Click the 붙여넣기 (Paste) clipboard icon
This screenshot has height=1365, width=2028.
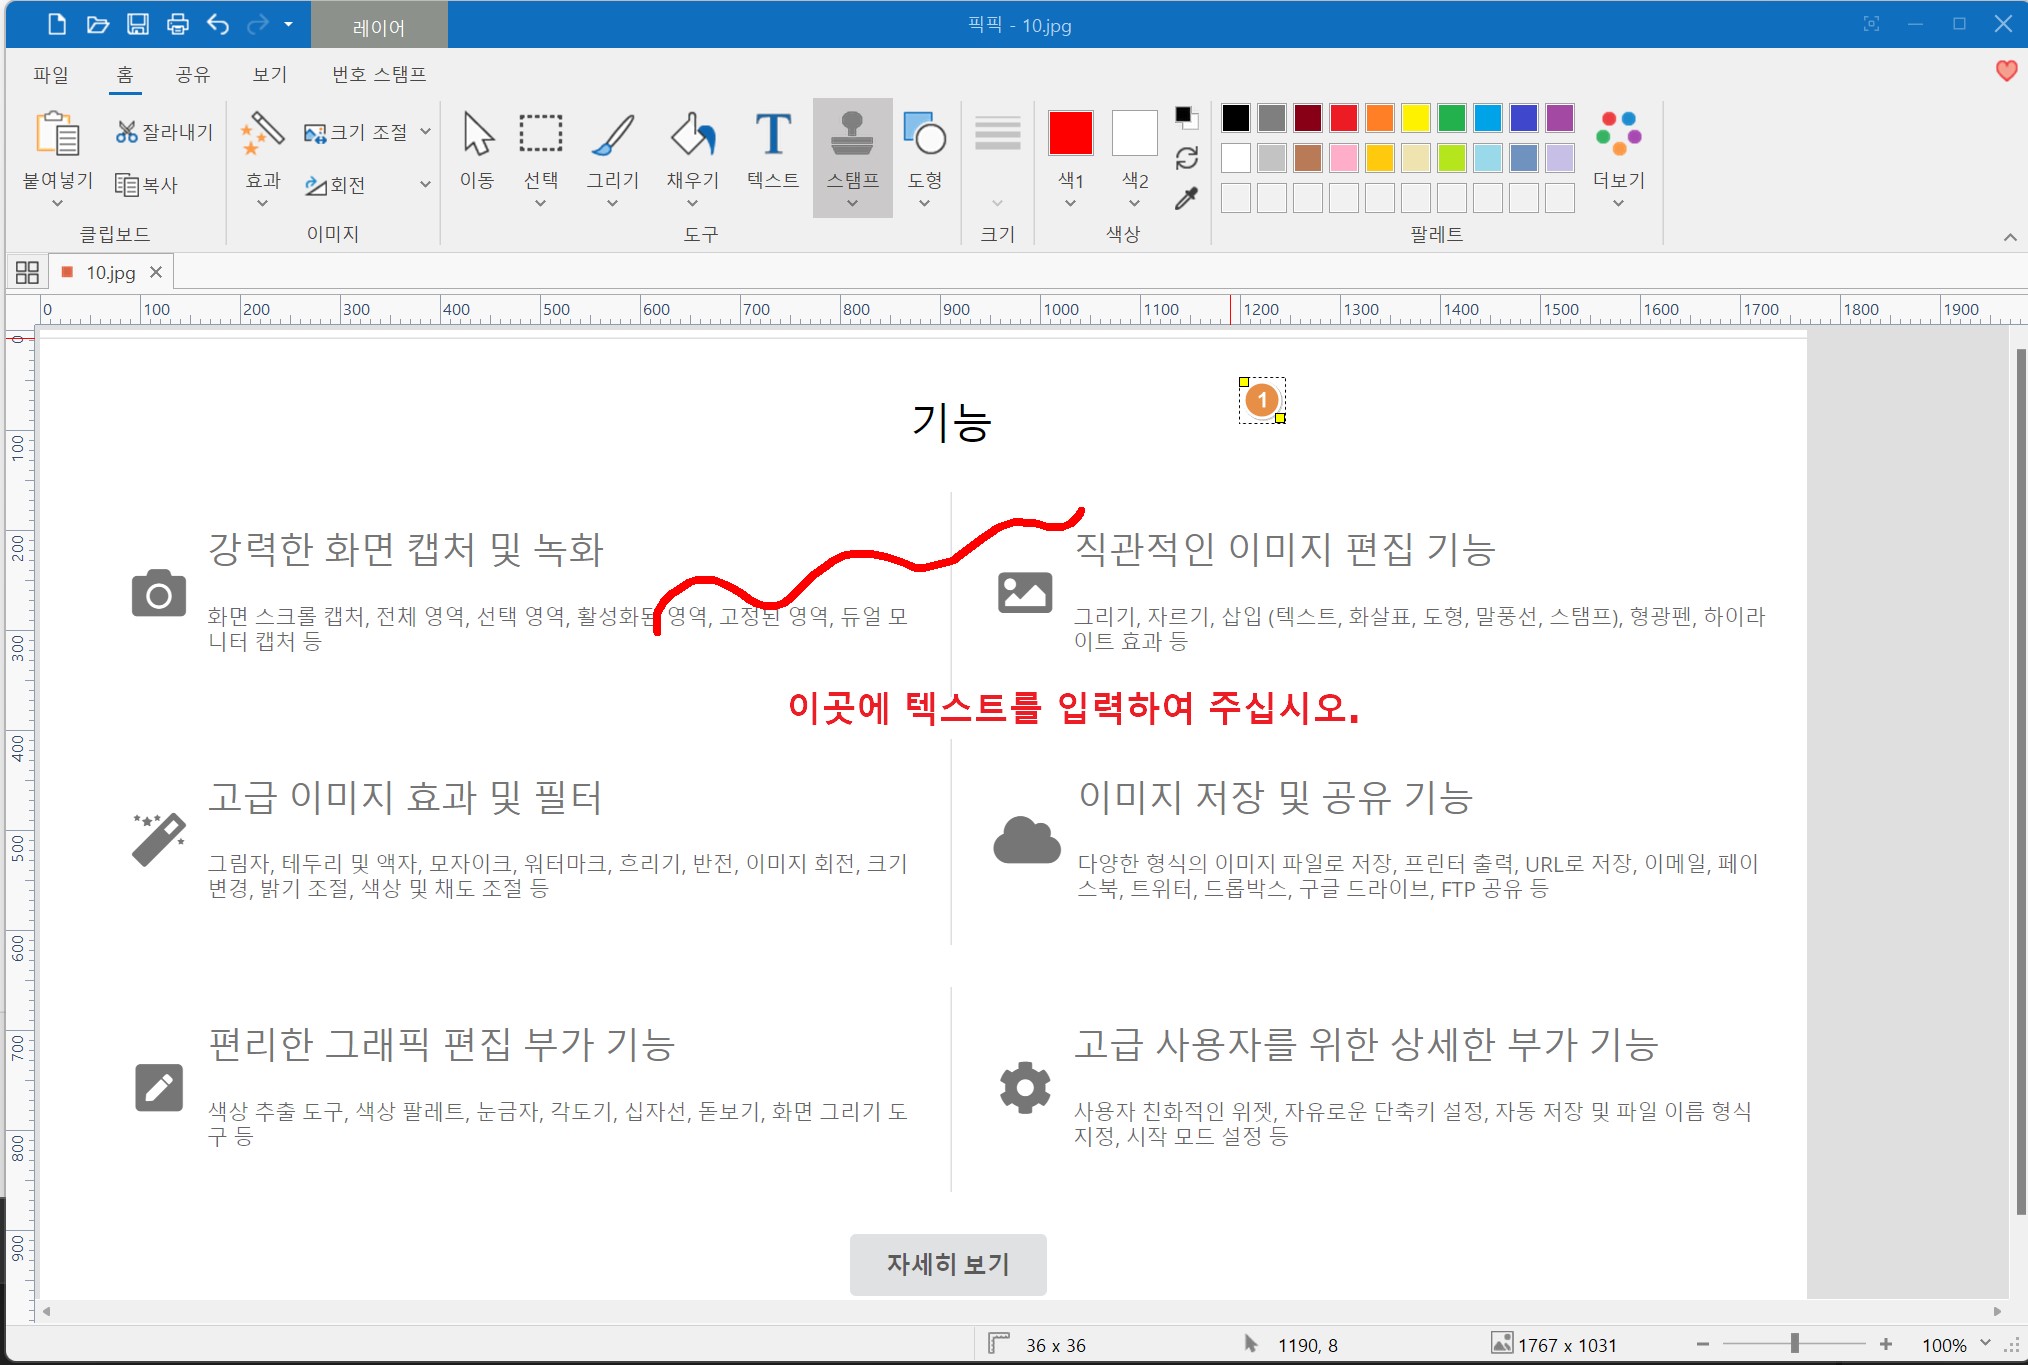tap(57, 134)
